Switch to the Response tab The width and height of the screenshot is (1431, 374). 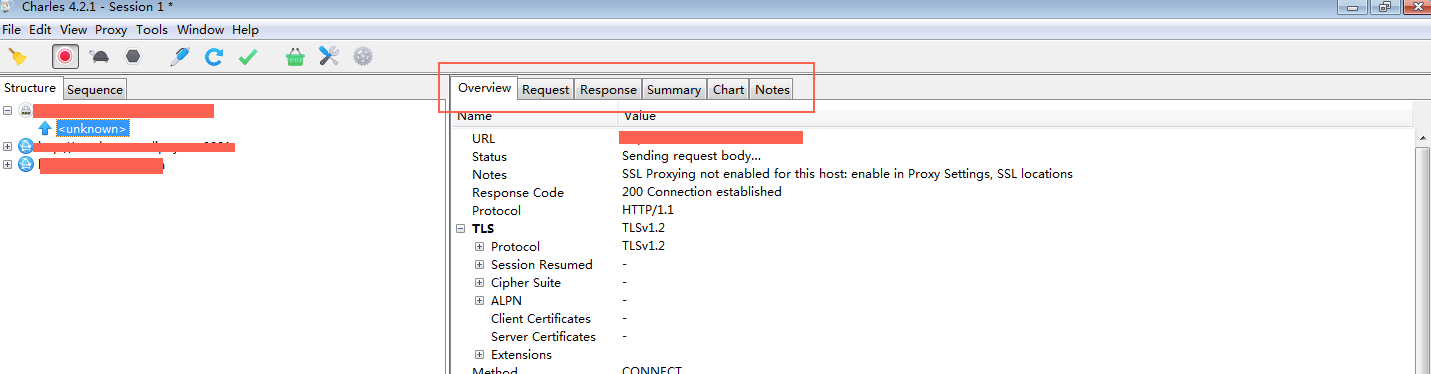tap(608, 89)
